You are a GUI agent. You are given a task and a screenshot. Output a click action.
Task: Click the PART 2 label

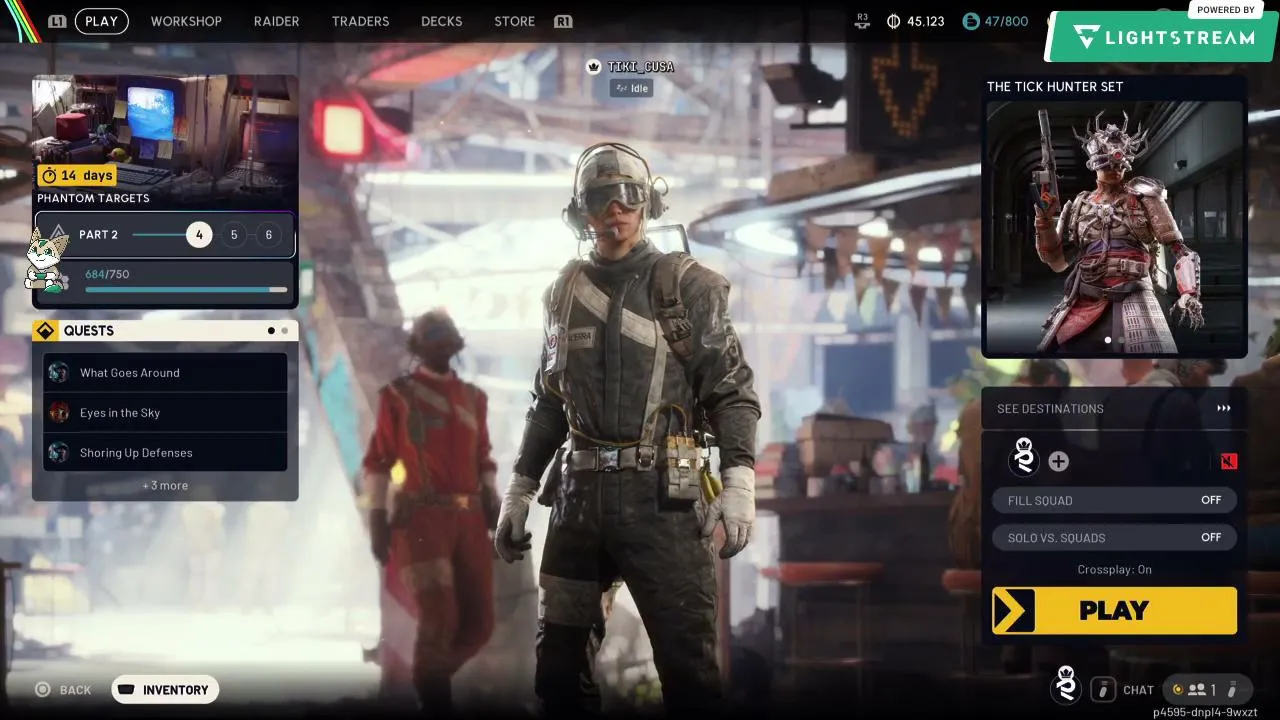(98, 235)
